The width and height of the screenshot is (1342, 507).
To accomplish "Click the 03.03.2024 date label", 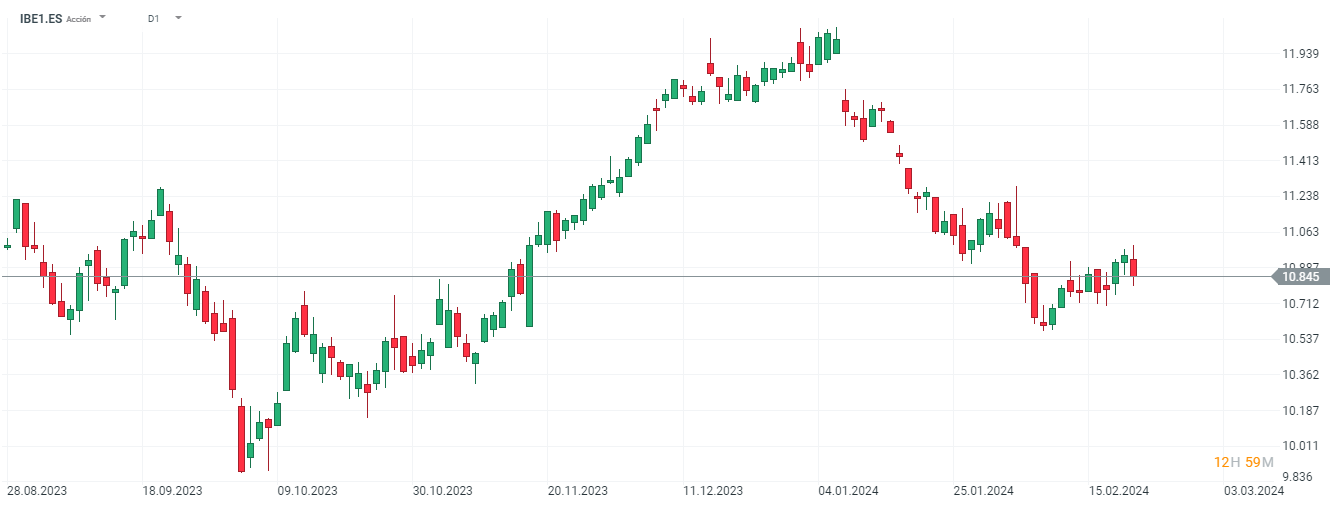I will [x=1254, y=491].
